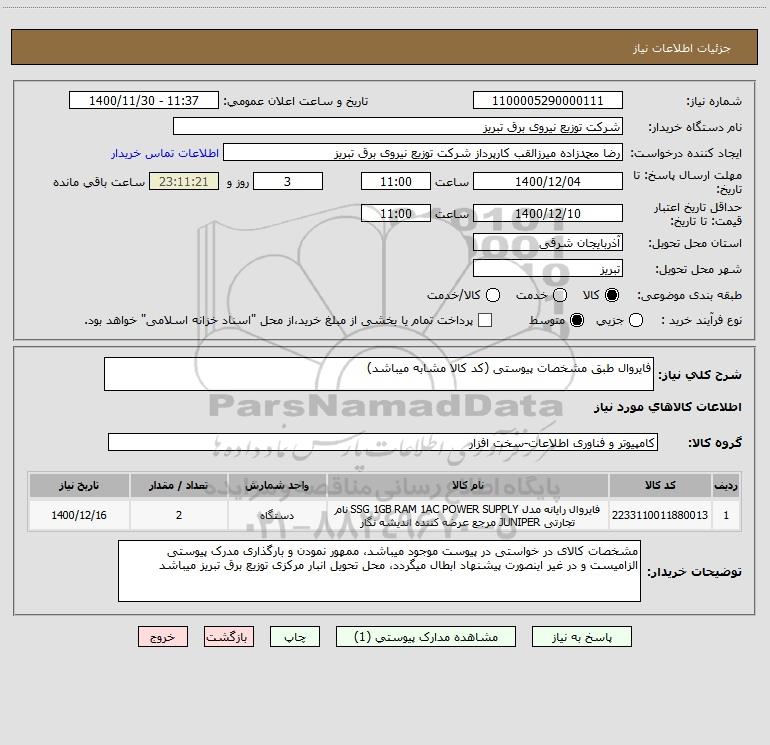The height and width of the screenshot is (745, 770).
Task: Click the نام دستگاه خریدار field
Action: [398, 127]
